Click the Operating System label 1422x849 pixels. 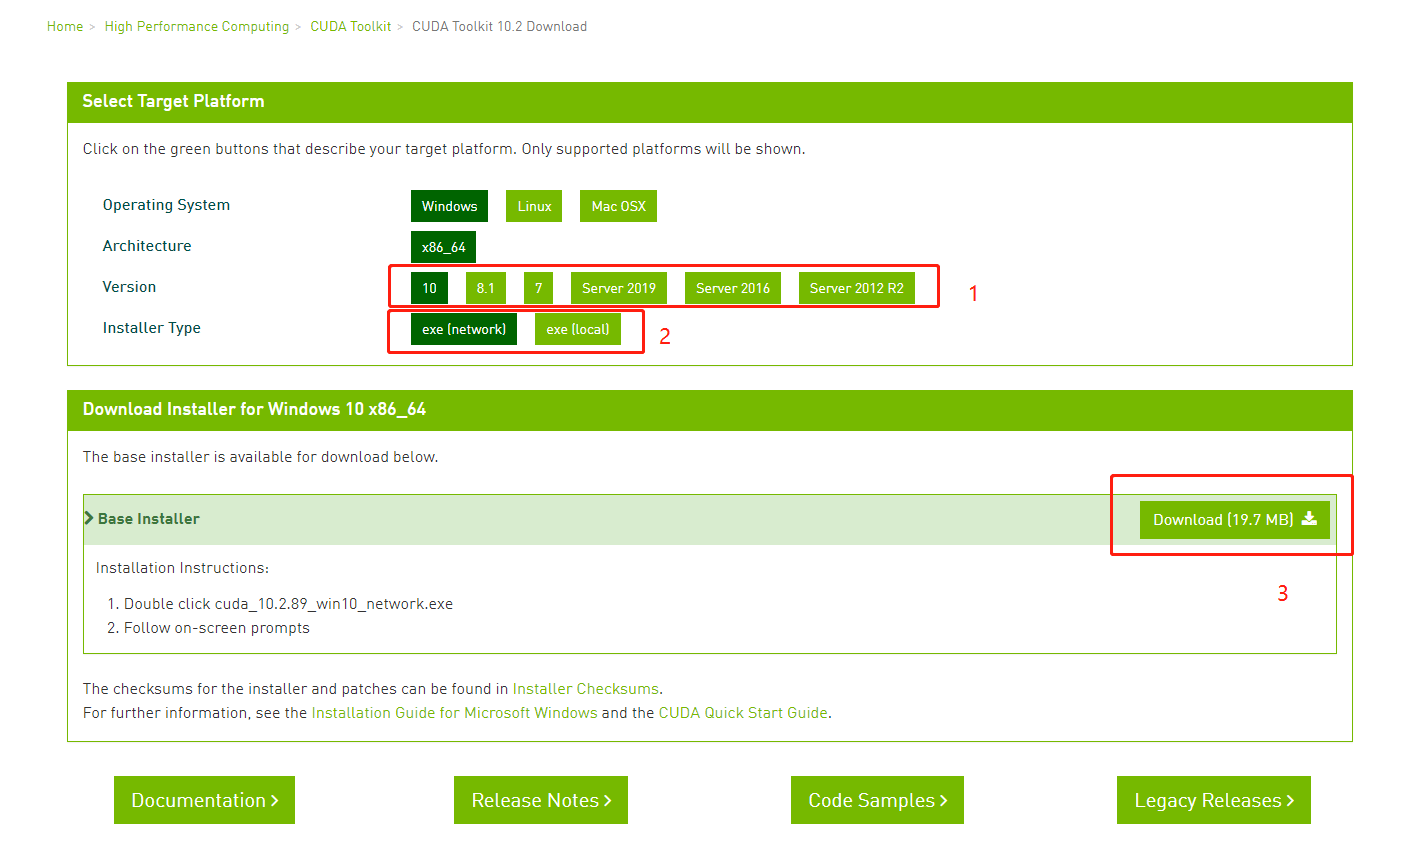tap(166, 205)
